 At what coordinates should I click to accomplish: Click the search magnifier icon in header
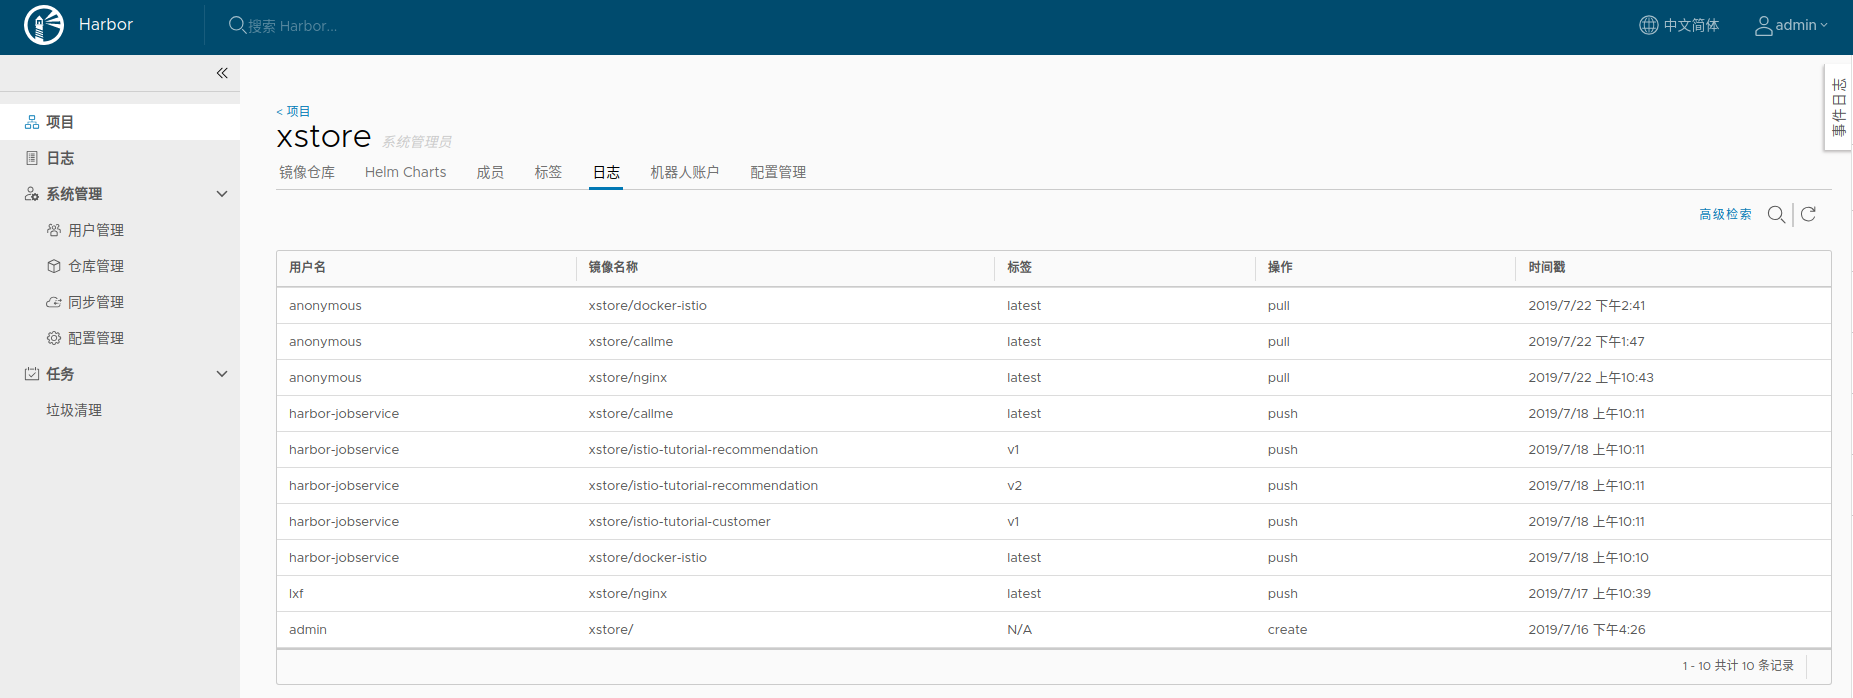pos(237,25)
